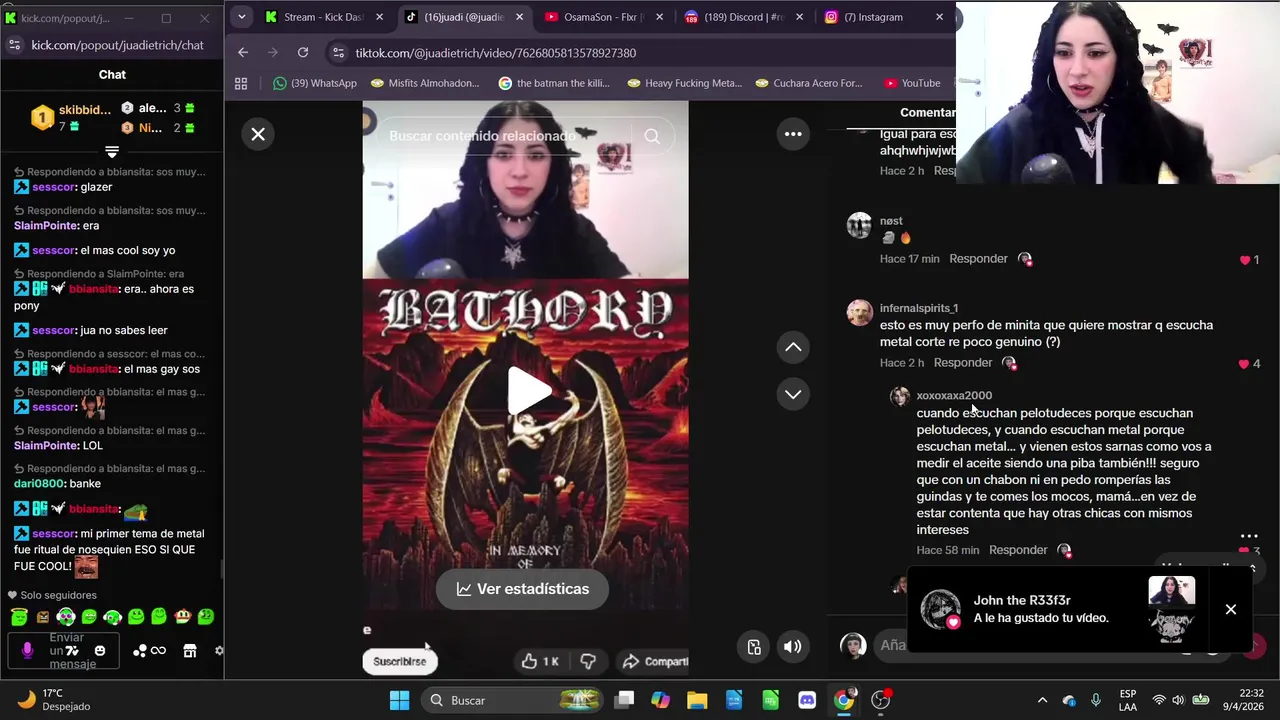
Task: Dislike the video with thumbs-down icon
Action: (588, 661)
